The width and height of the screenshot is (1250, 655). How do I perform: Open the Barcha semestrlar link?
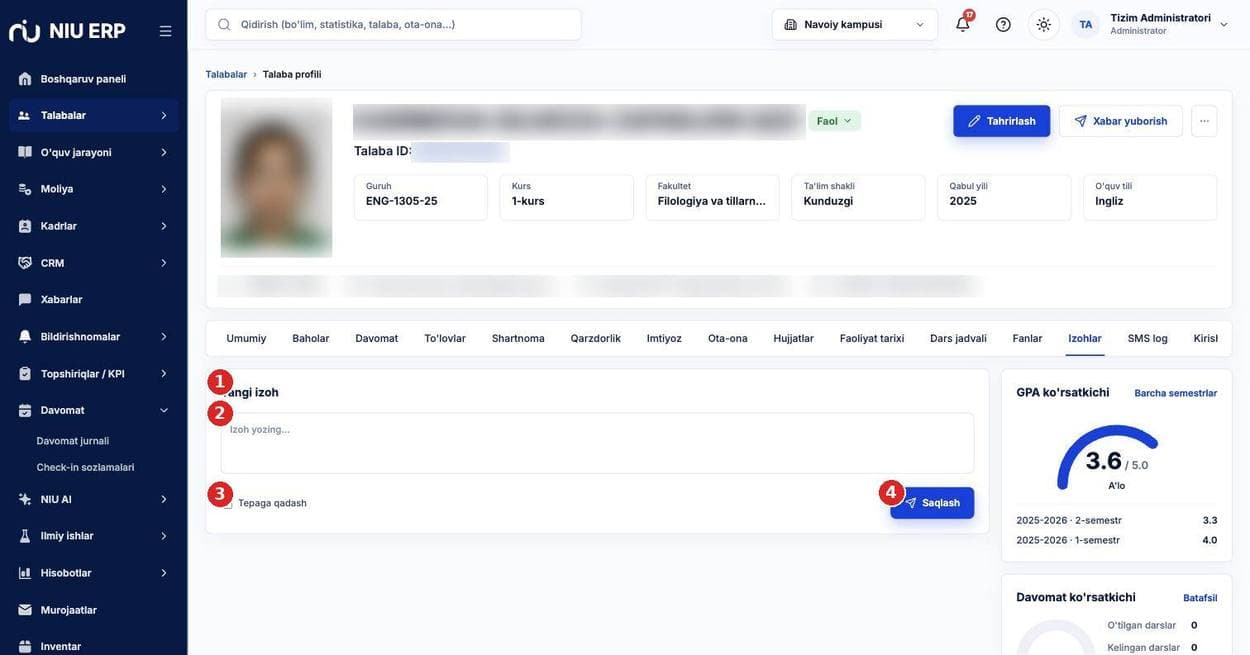1176,393
